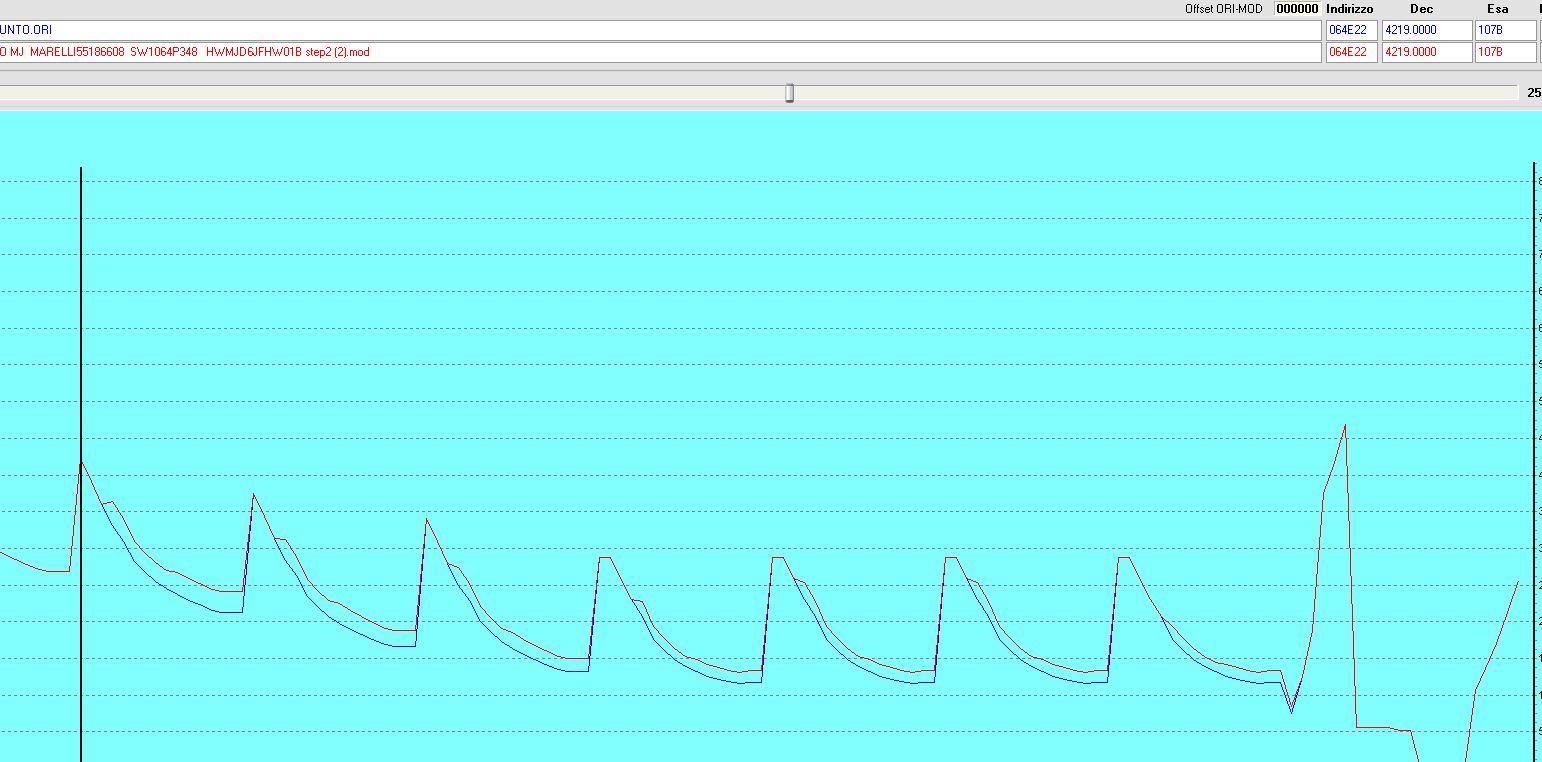Click the sharp V-shaped dip before tallest peak
Image resolution: width=1542 pixels, height=762 pixels.
[1292, 710]
